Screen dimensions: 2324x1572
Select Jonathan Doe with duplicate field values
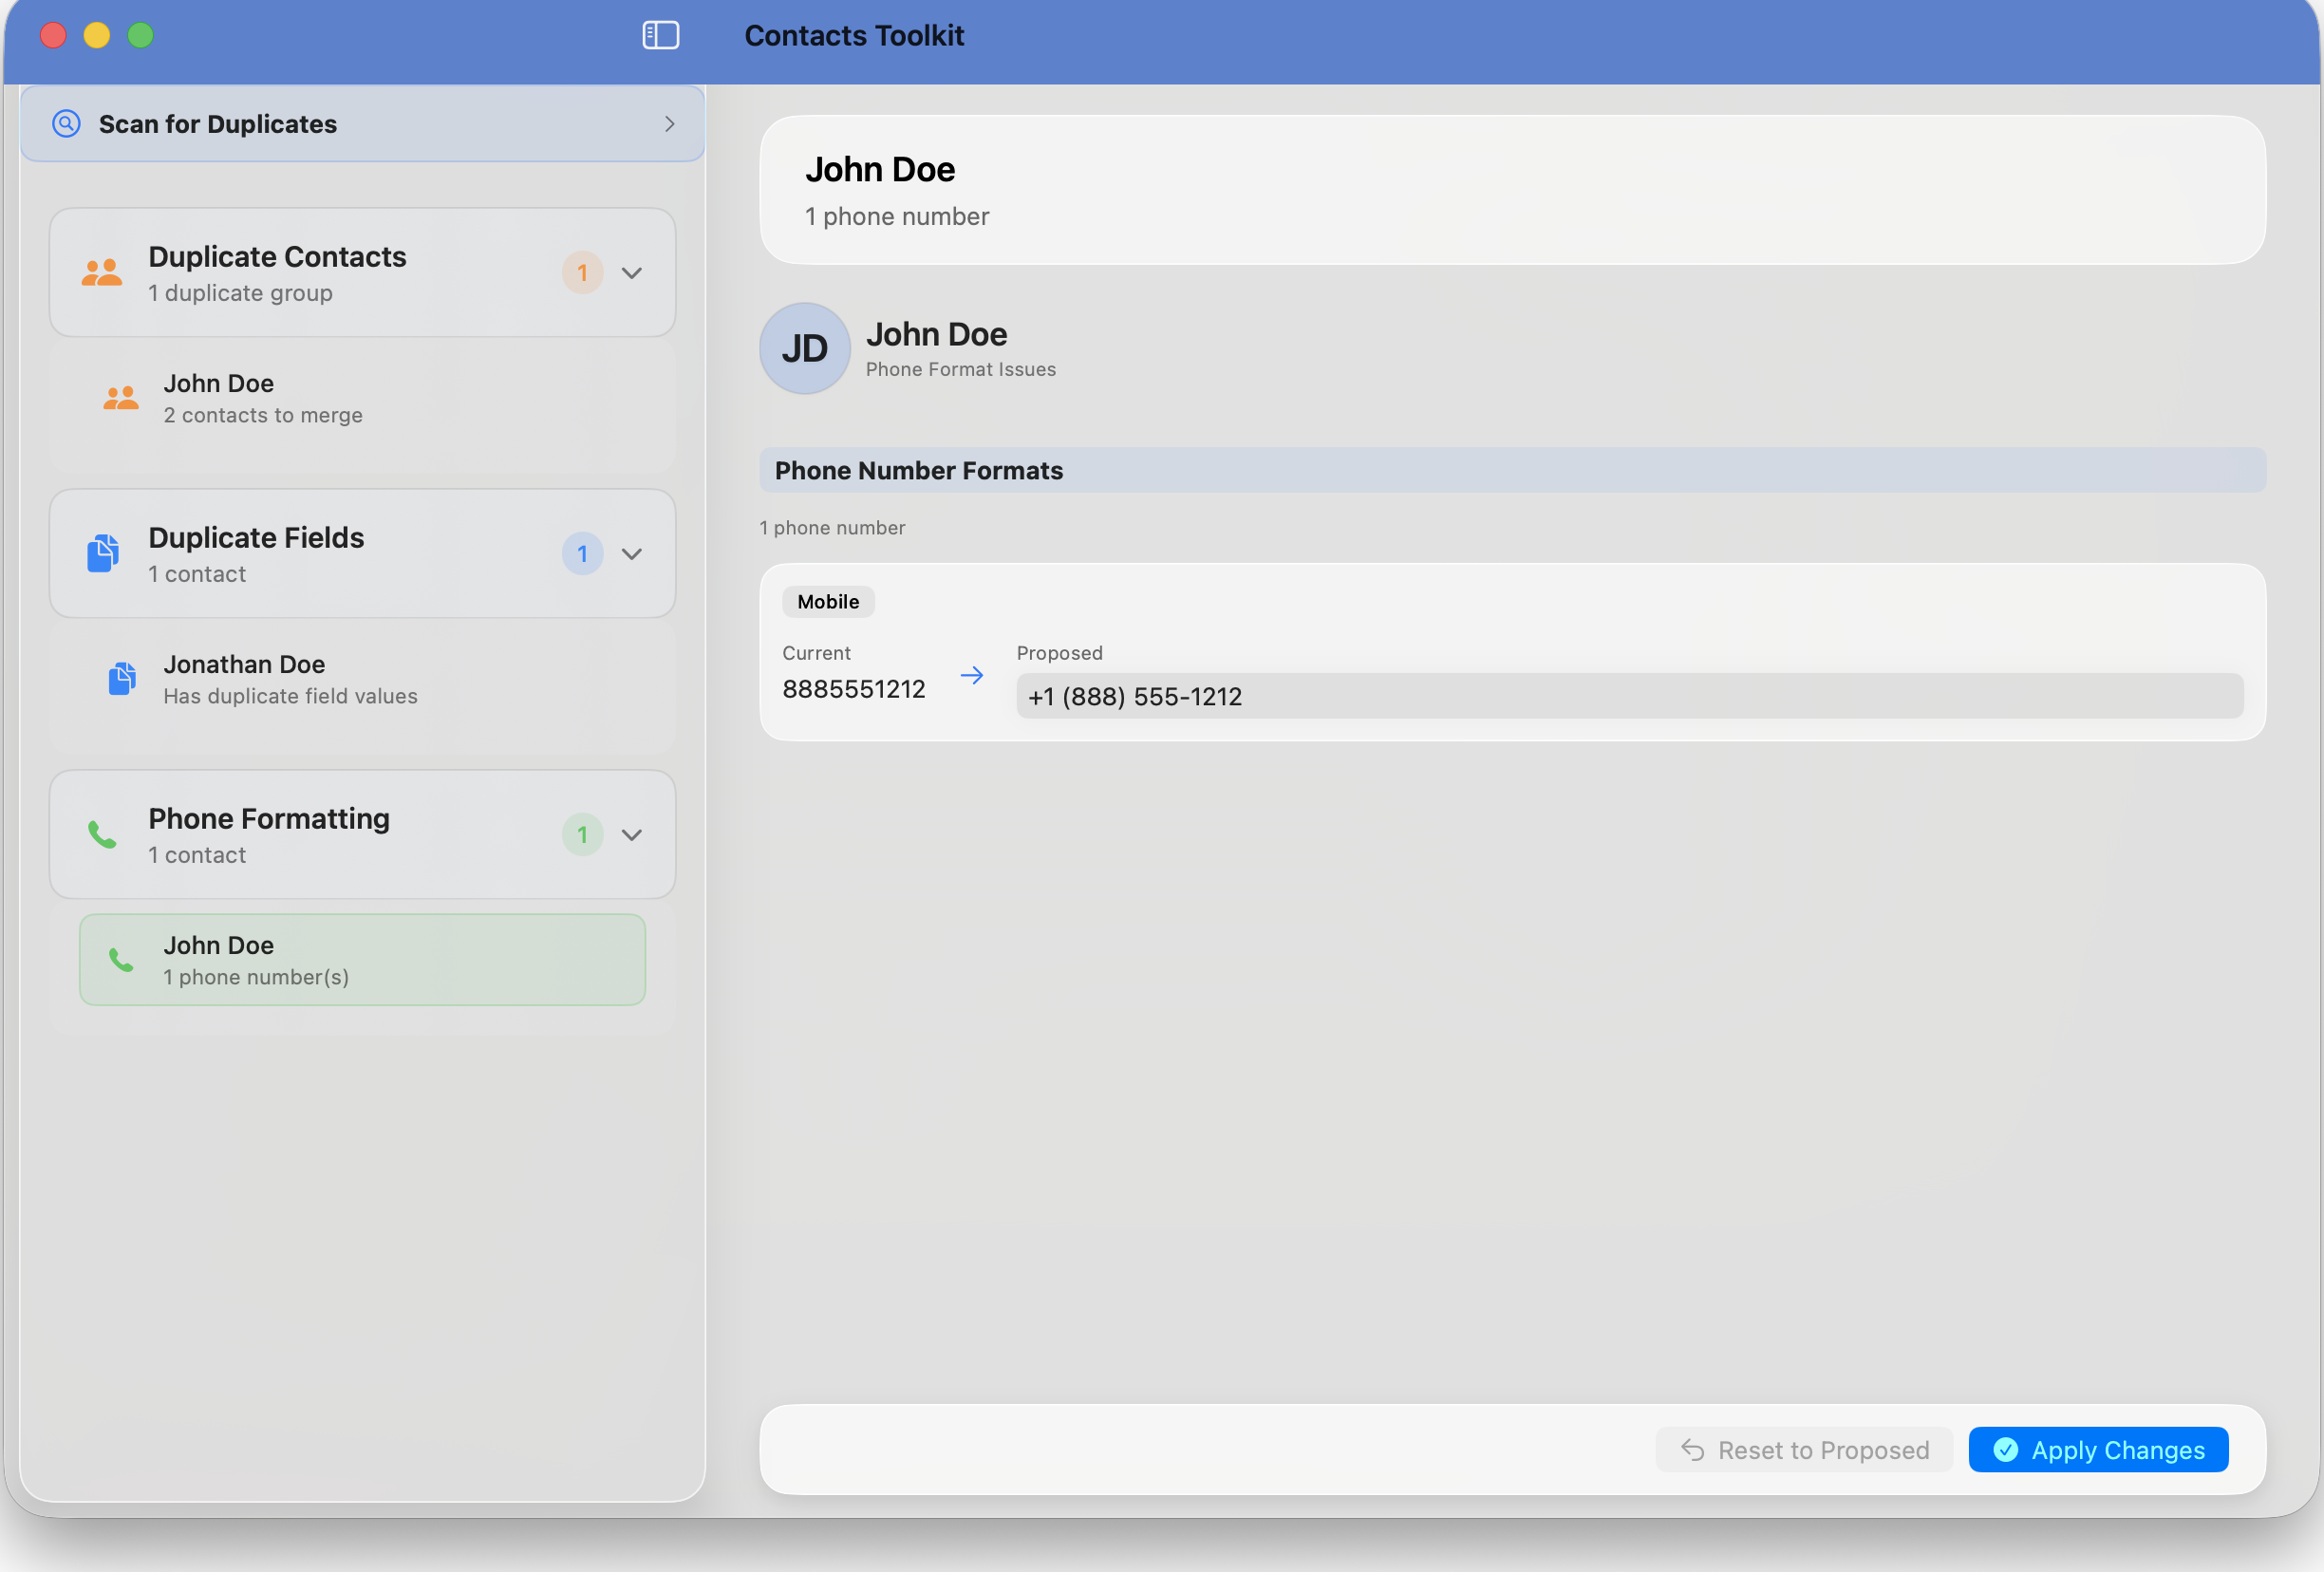[362, 678]
